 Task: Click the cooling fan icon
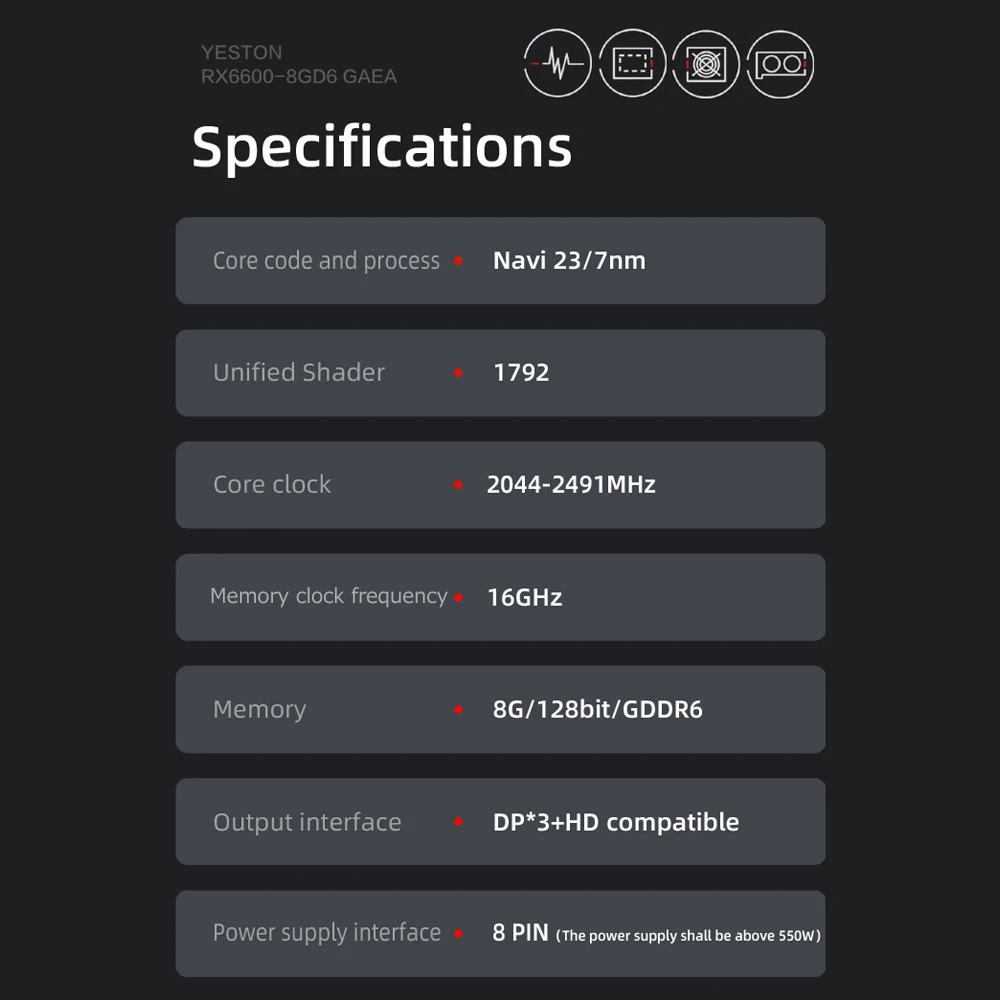[x=706, y=64]
